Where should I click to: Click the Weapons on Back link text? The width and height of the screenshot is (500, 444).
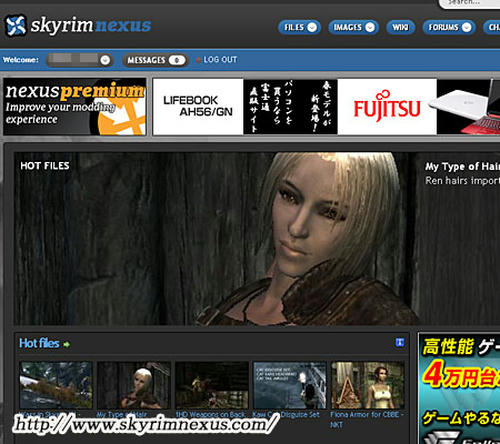click(211, 415)
